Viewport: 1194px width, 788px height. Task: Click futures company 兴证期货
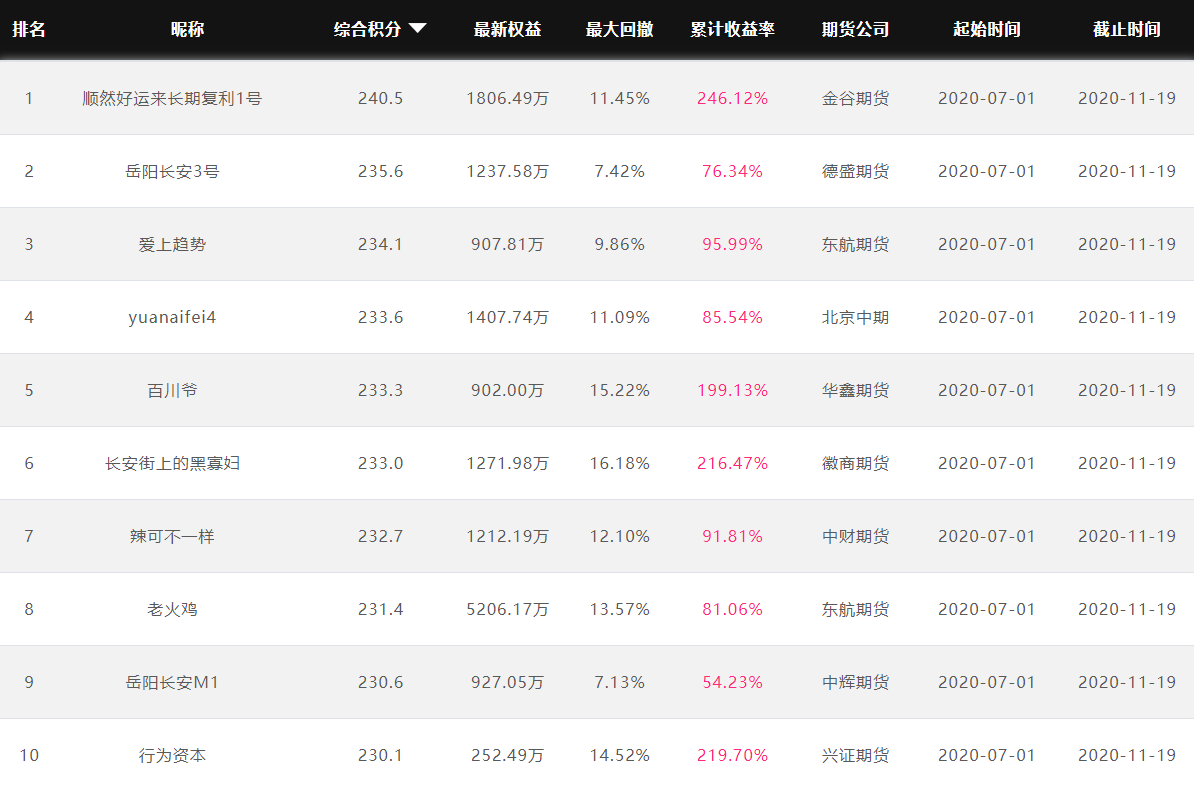pos(855,755)
